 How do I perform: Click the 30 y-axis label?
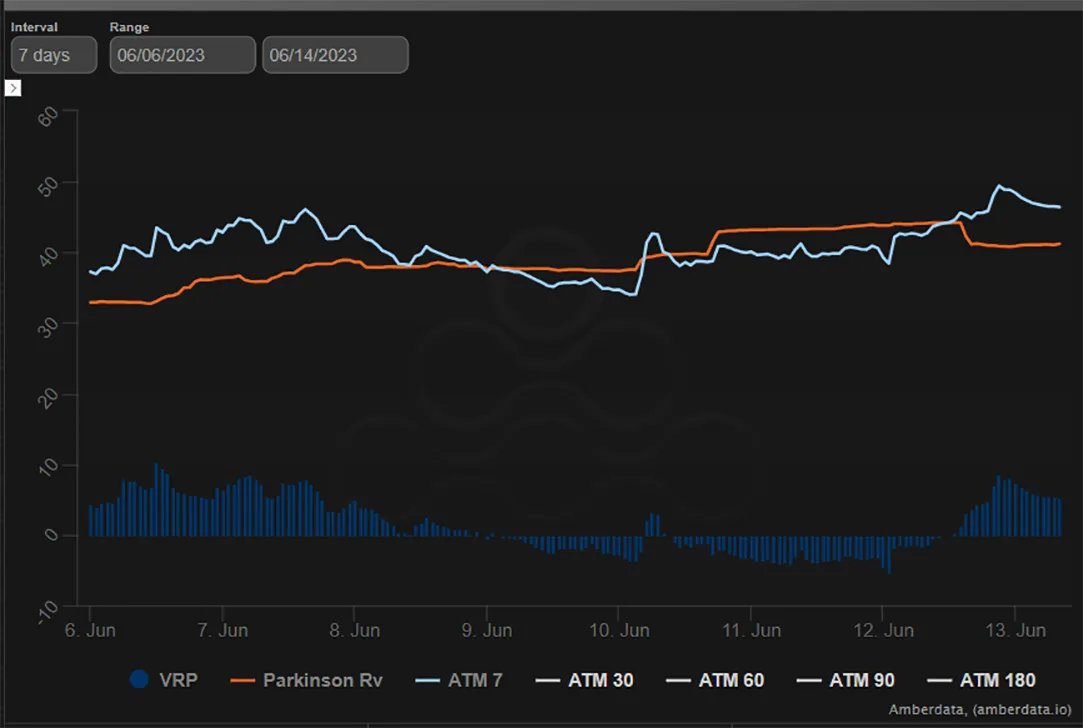[x=48, y=327]
